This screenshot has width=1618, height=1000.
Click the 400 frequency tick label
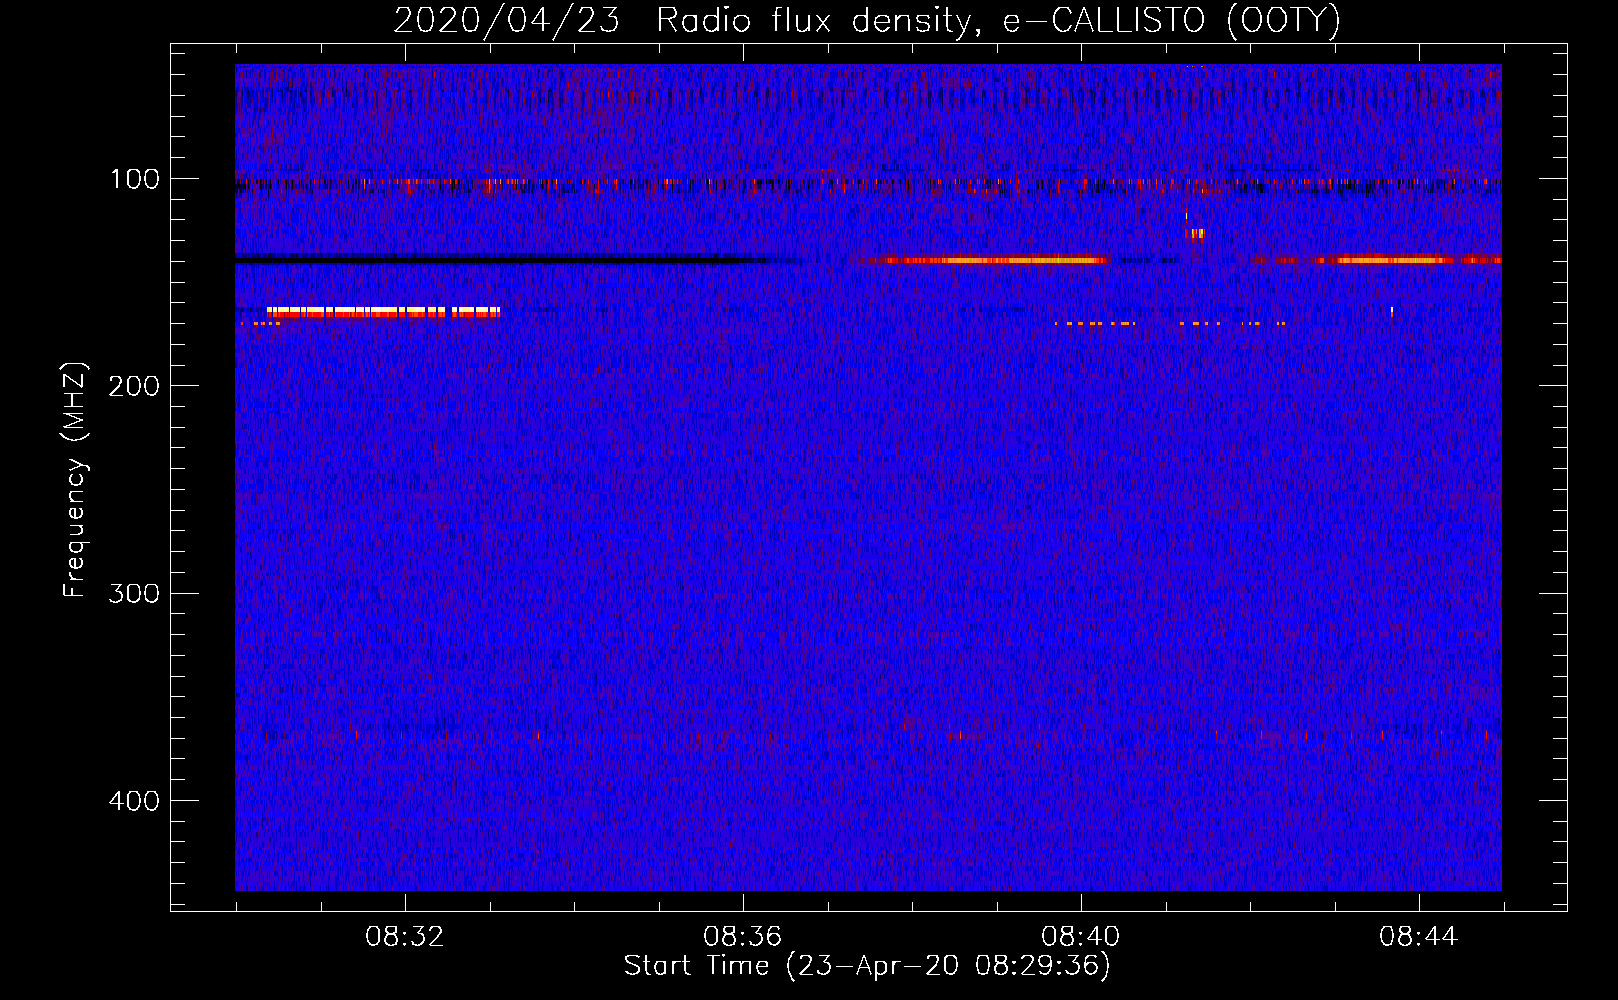tap(134, 801)
